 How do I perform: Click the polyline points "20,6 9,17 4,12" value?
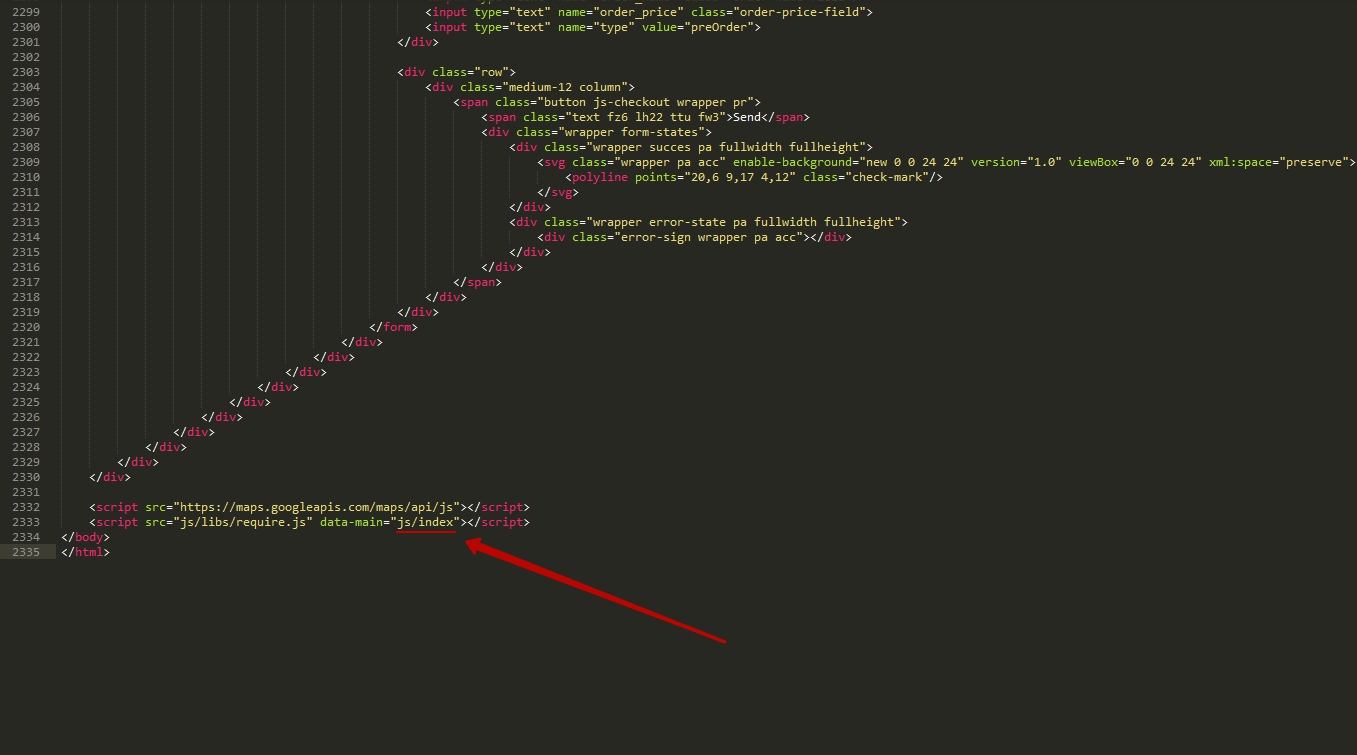tap(736, 177)
